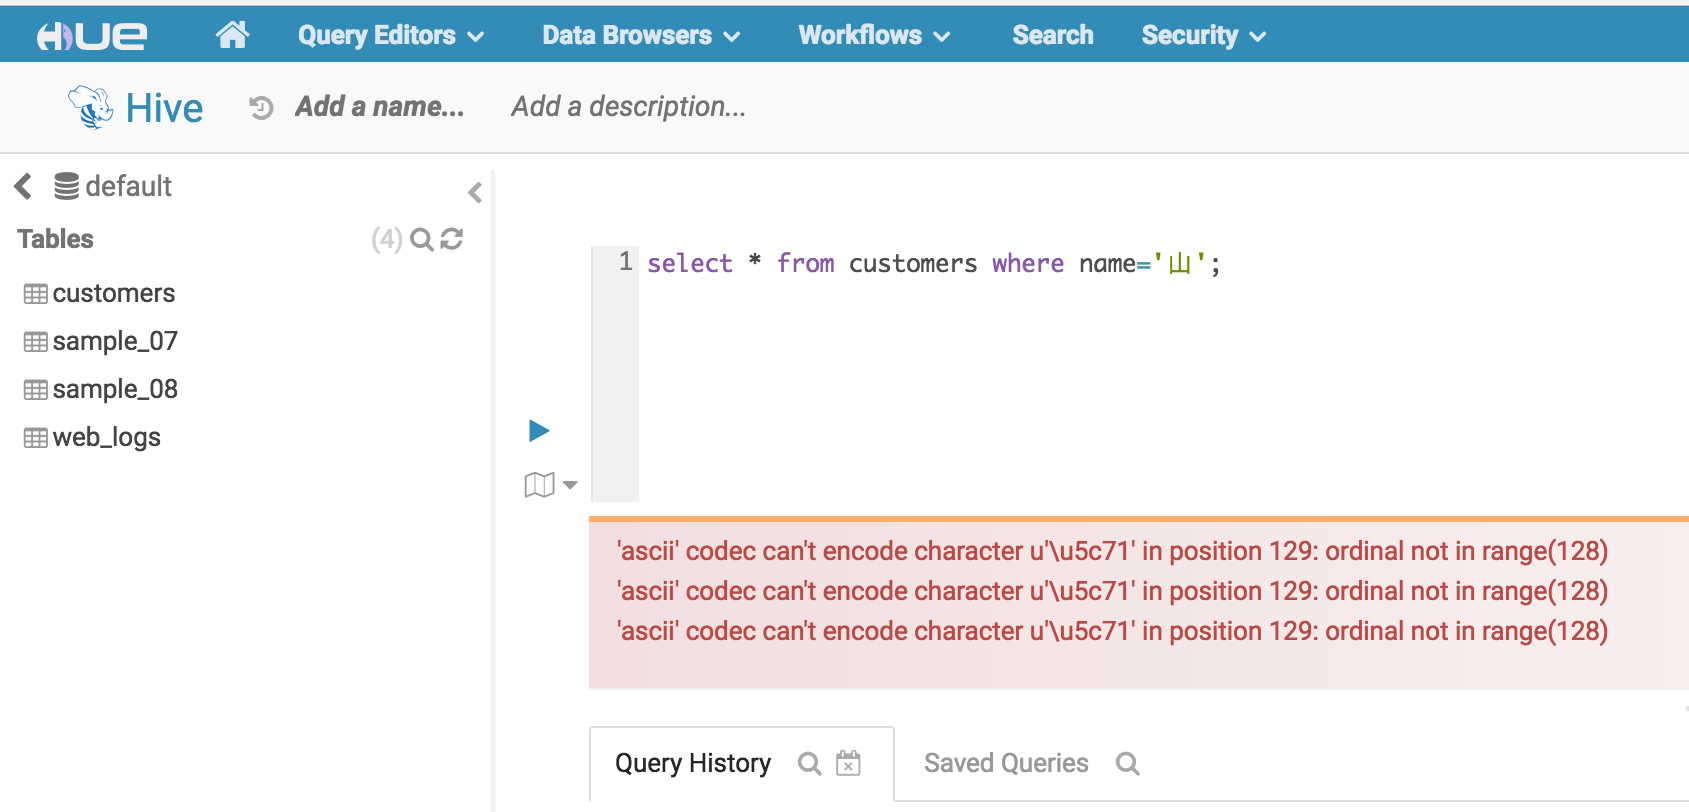Open the Query Editors menu
The image size is (1689, 812).
(x=390, y=35)
